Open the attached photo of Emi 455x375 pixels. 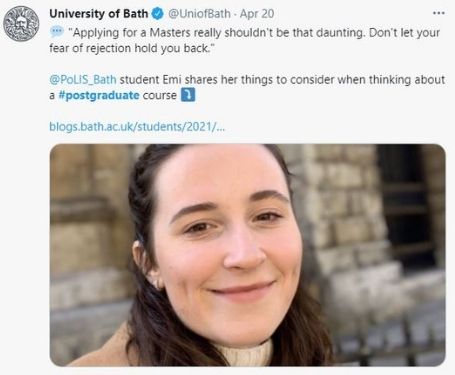coord(247,255)
